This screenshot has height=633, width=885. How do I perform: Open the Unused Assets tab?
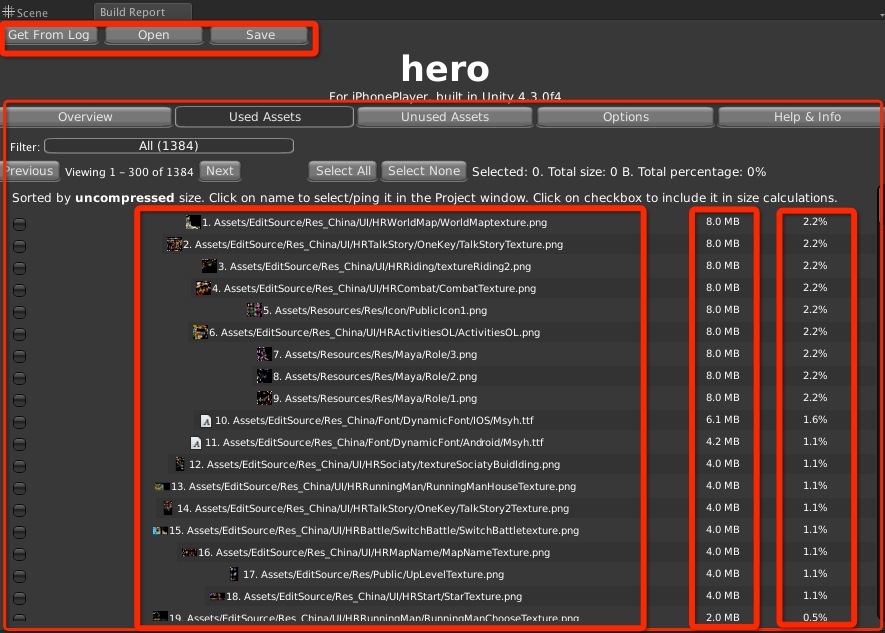444,117
